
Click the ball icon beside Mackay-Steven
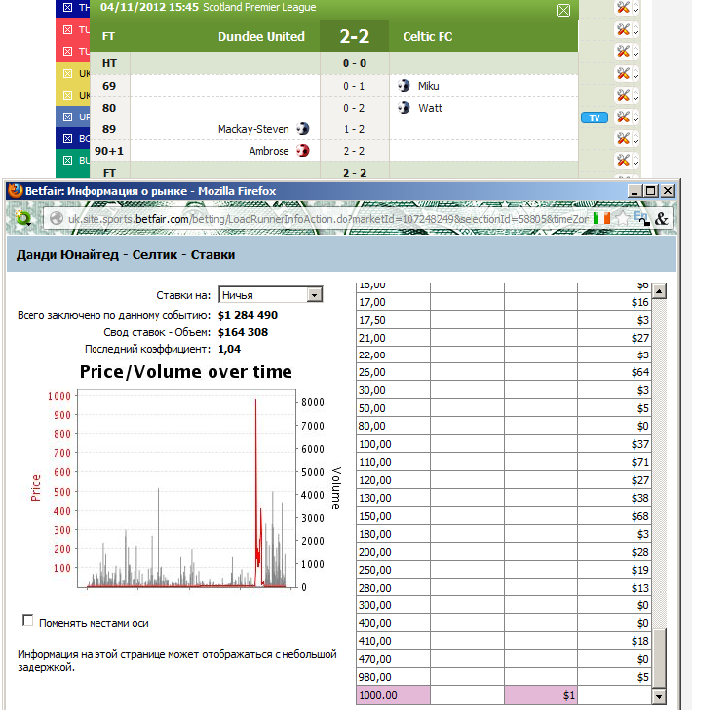[302, 129]
